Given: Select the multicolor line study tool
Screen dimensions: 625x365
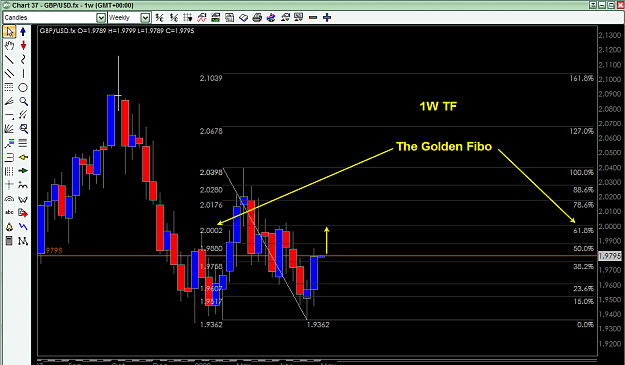Looking at the screenshot, I should point(9,143).
